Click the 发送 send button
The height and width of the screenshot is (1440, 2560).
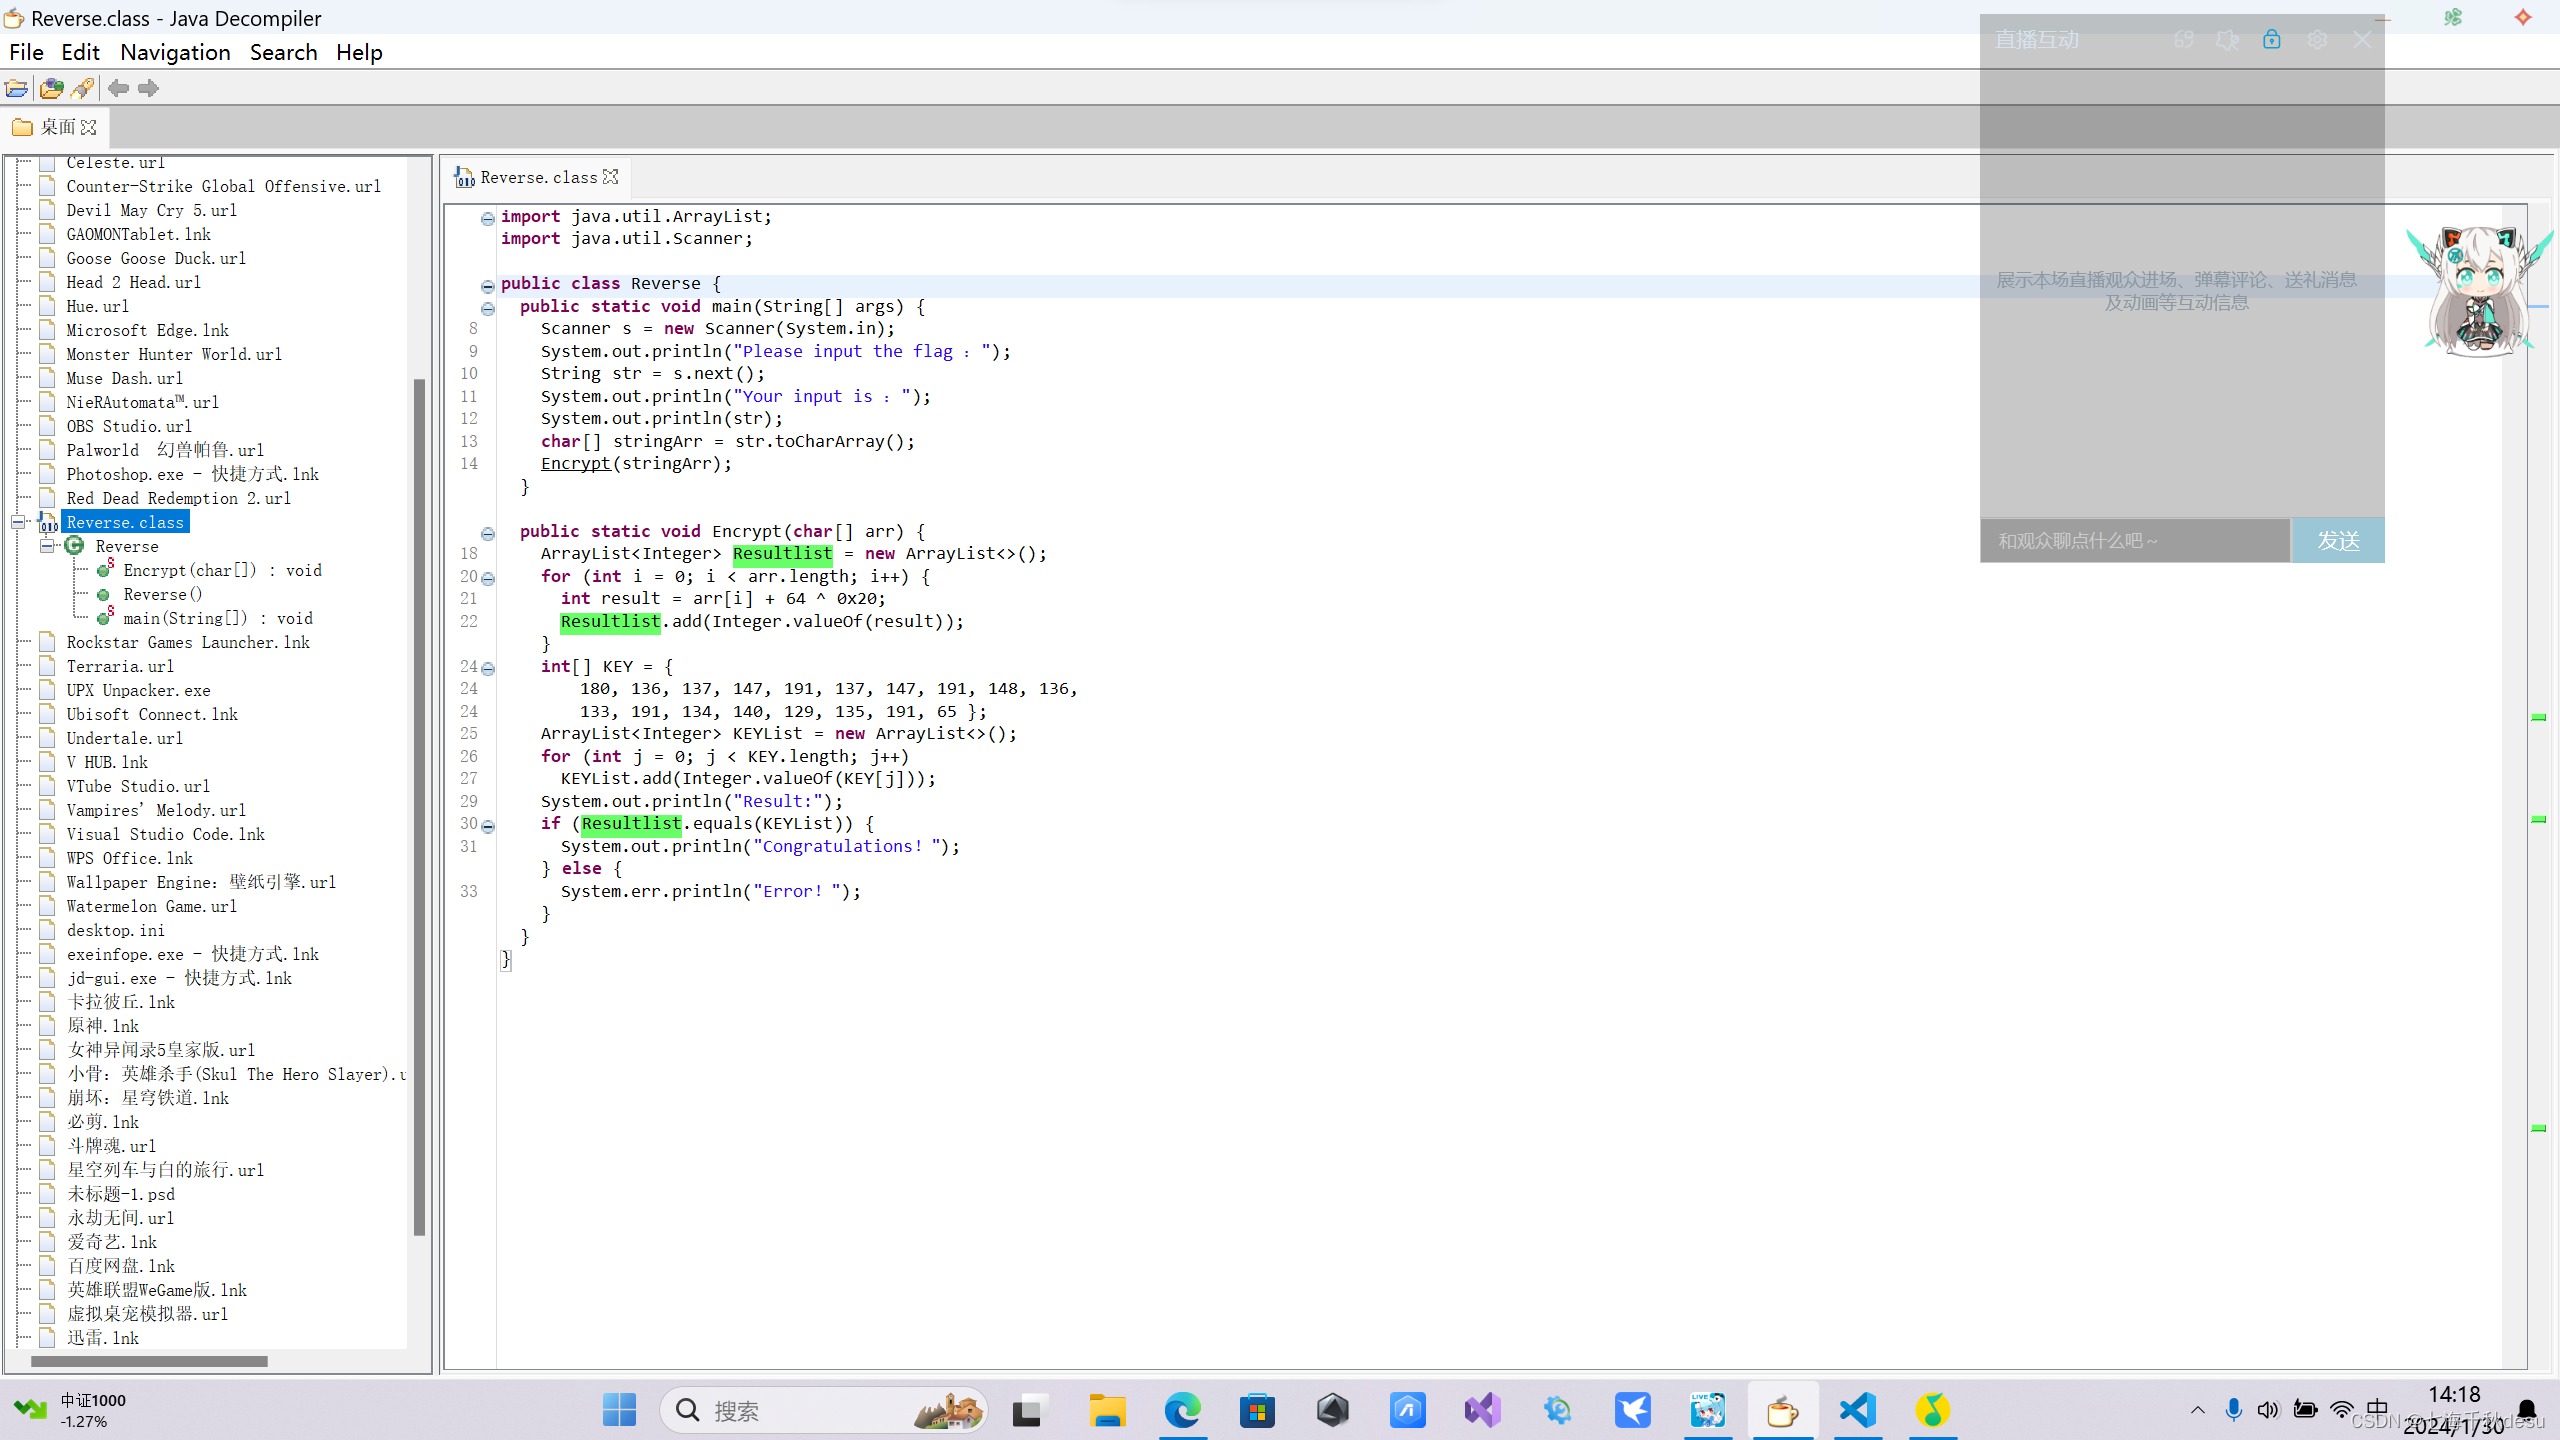2338,540
